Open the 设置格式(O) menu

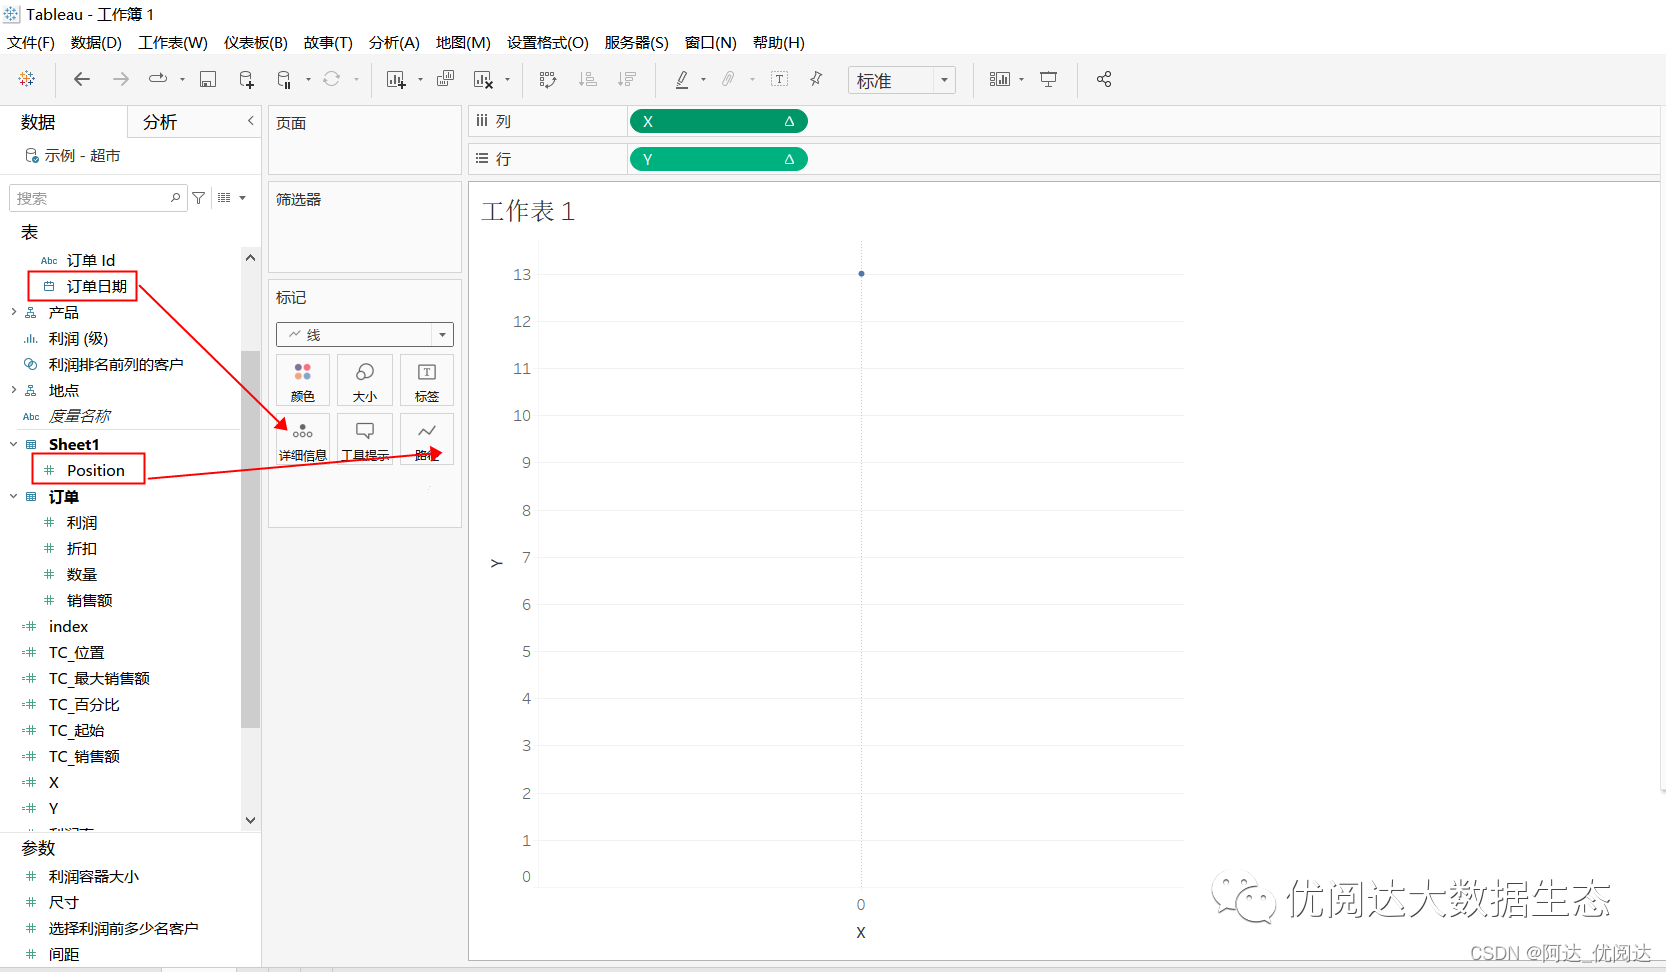point(548,43)
